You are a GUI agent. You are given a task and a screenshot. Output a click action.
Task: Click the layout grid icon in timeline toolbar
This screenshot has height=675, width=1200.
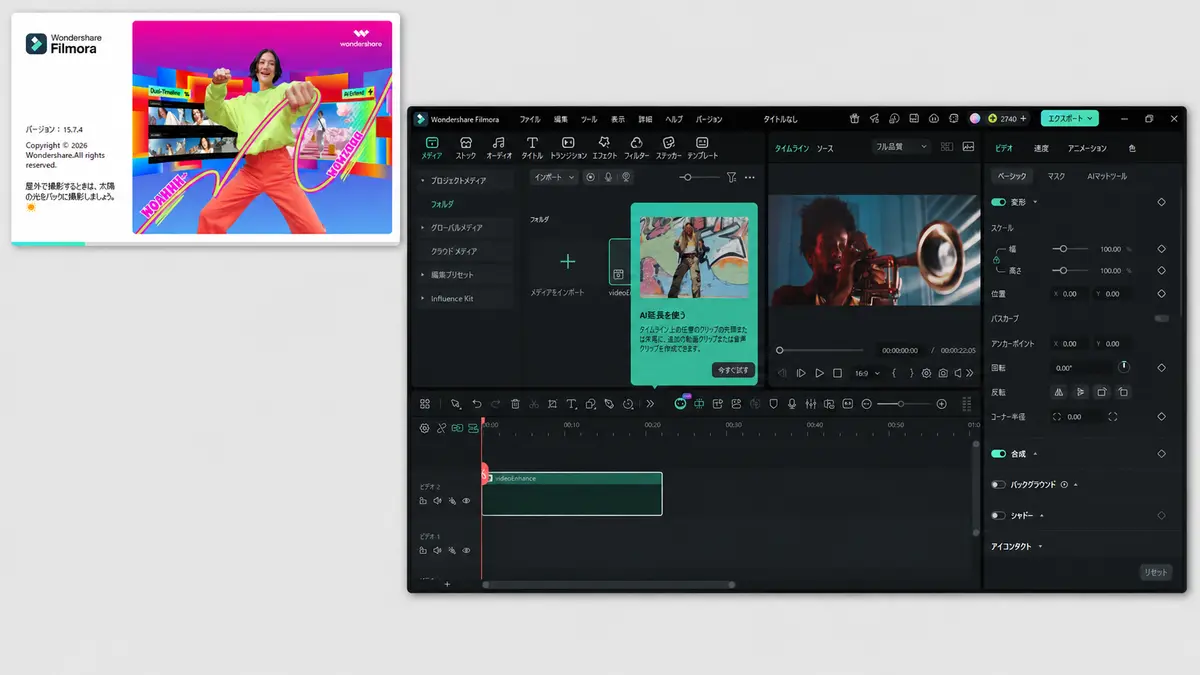pyautogui.click(x=425, y=404)
